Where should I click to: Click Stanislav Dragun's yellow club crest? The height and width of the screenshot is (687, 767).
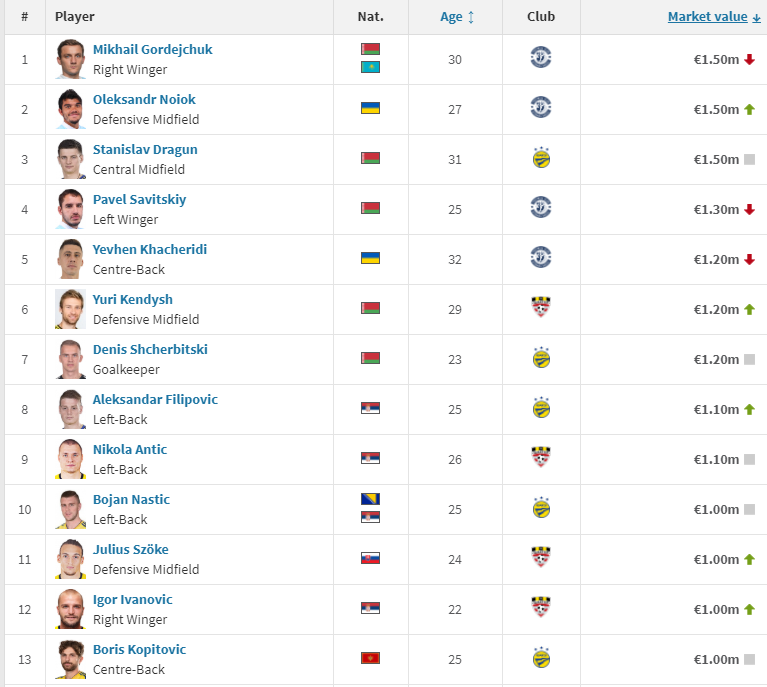pos(541,158)
